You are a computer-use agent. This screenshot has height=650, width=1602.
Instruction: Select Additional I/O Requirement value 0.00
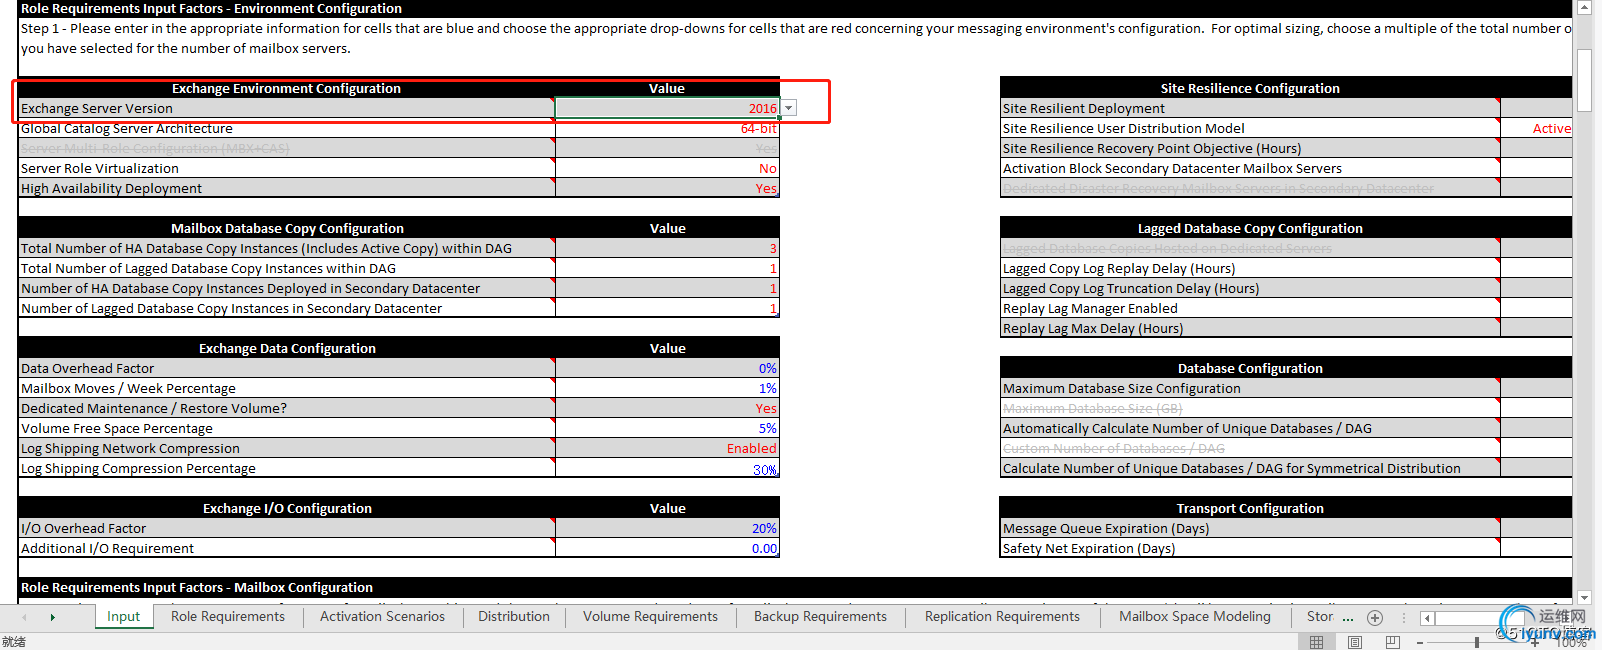point(667,548)
